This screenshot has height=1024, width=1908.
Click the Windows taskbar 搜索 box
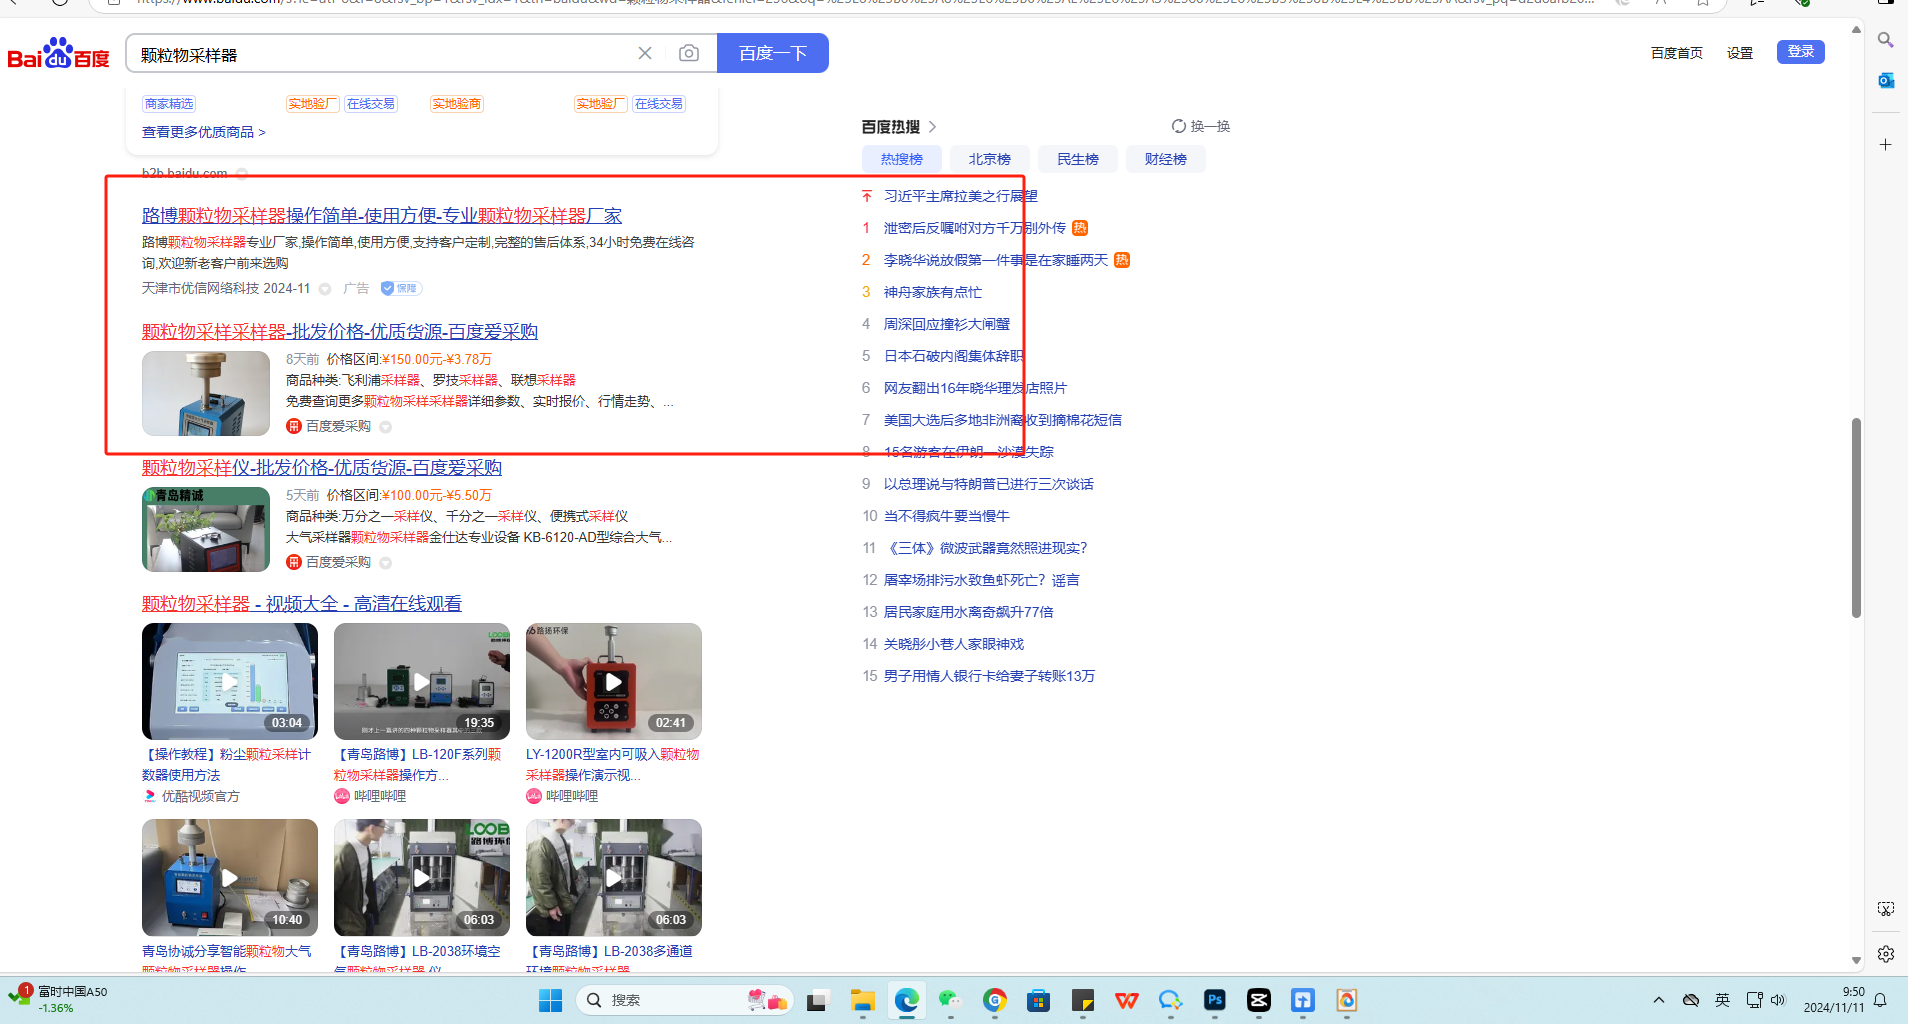point(685,1000)
